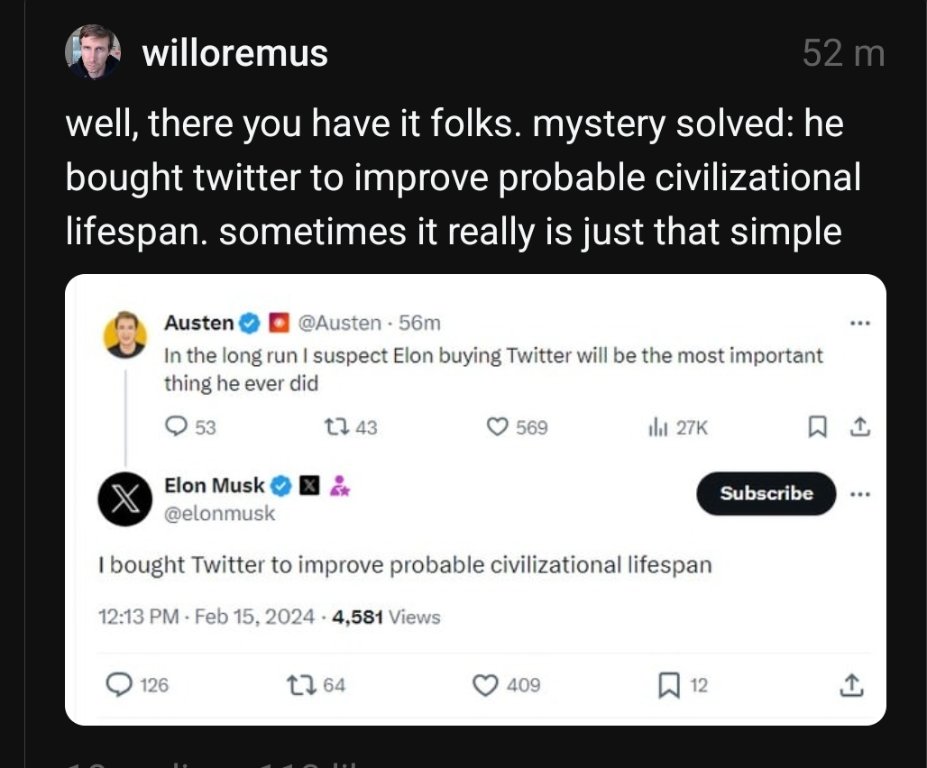This screenshot has height=768, width=927.
Task: Click the reply icon with 126 replies
Action: point(119,685)
